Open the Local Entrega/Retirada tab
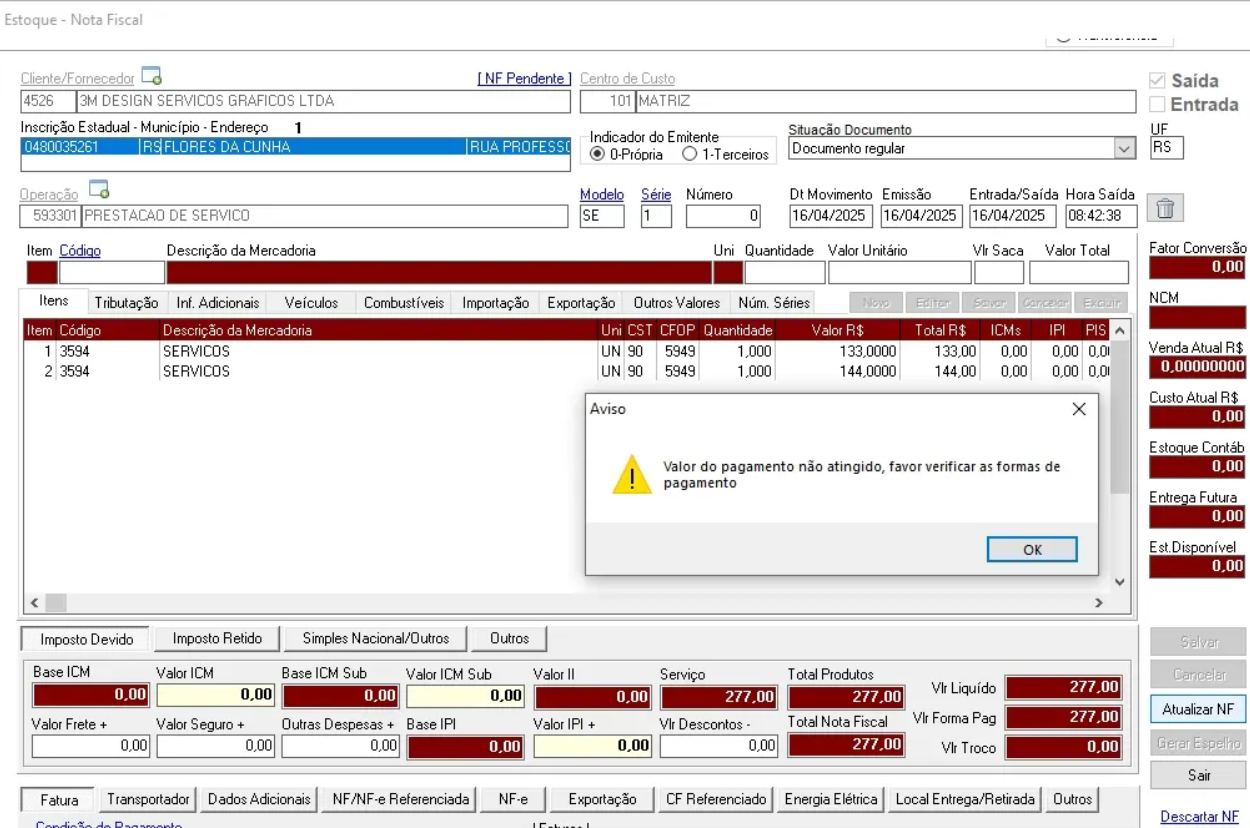 967,799
